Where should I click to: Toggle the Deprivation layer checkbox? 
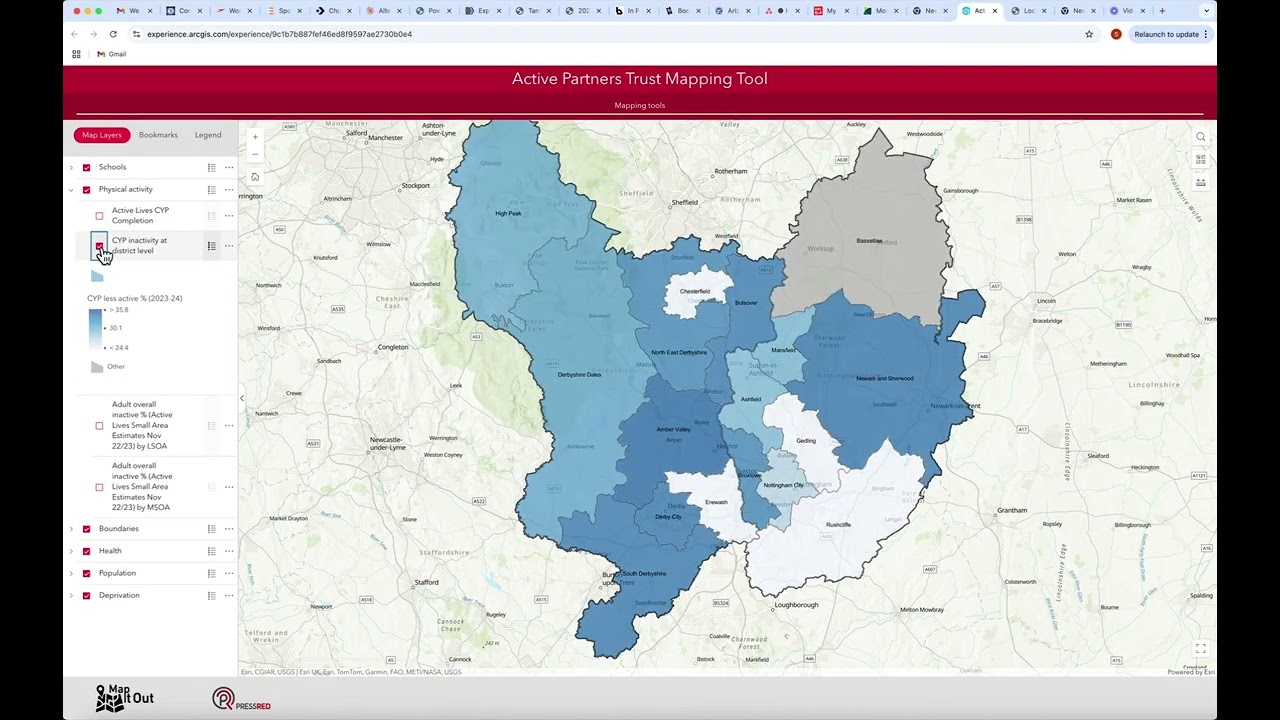tap(86, 595)
